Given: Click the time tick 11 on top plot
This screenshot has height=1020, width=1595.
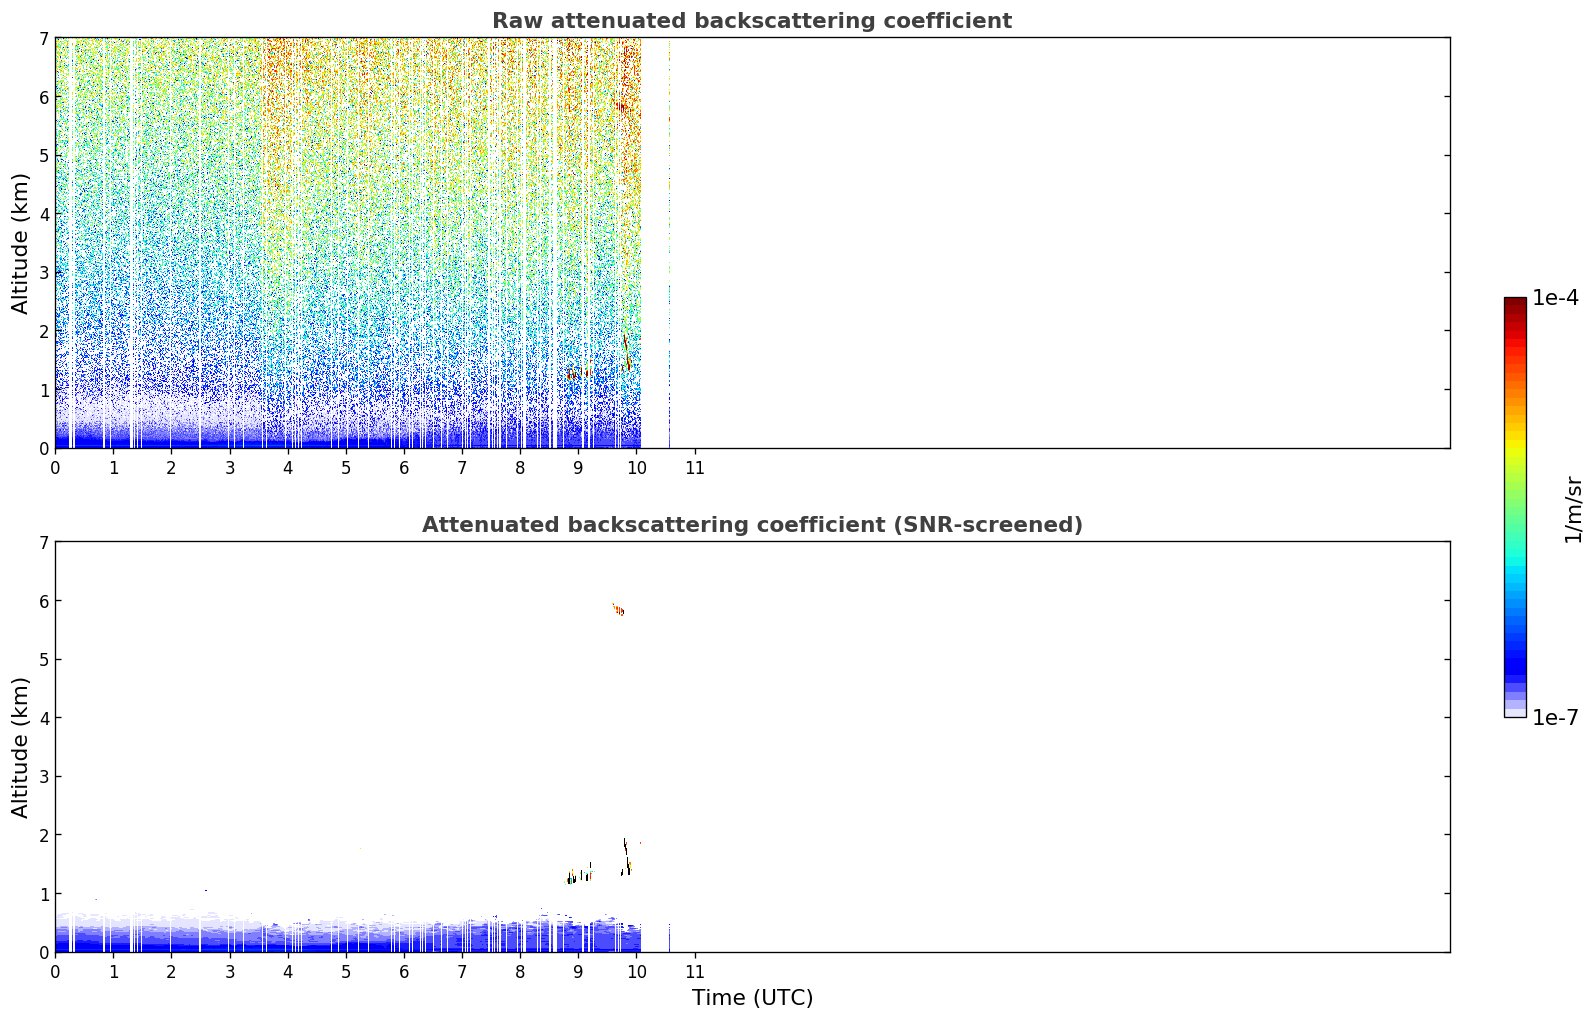Looking at the screenshot, I should pyautogui.click(x=694, y=467).
